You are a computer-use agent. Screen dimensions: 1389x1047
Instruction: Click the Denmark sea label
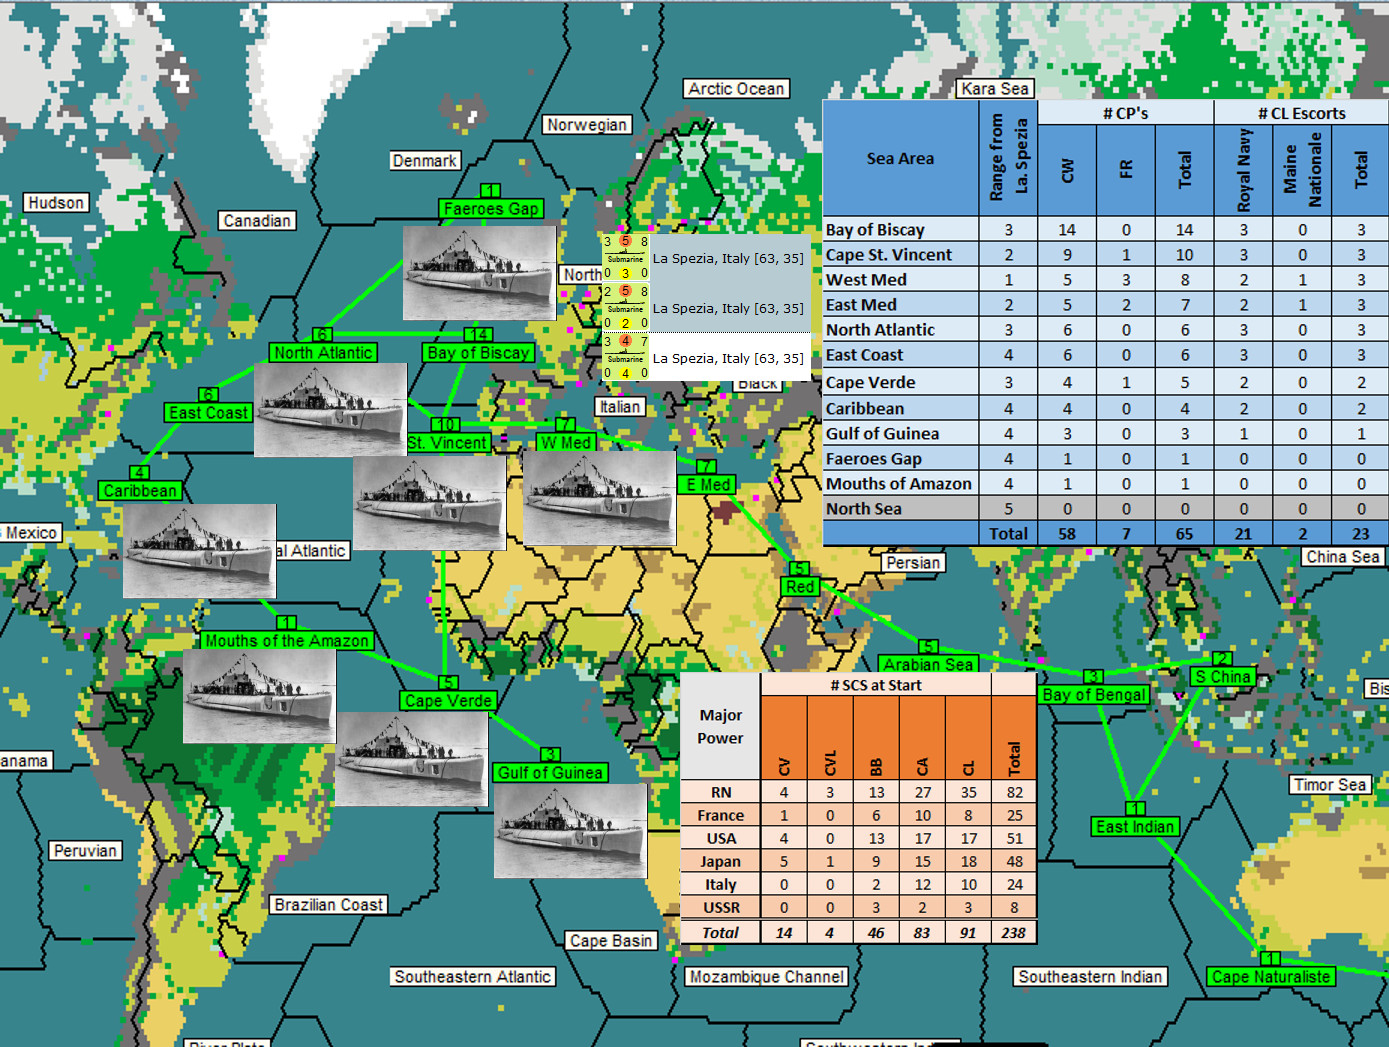pos(425,161)
